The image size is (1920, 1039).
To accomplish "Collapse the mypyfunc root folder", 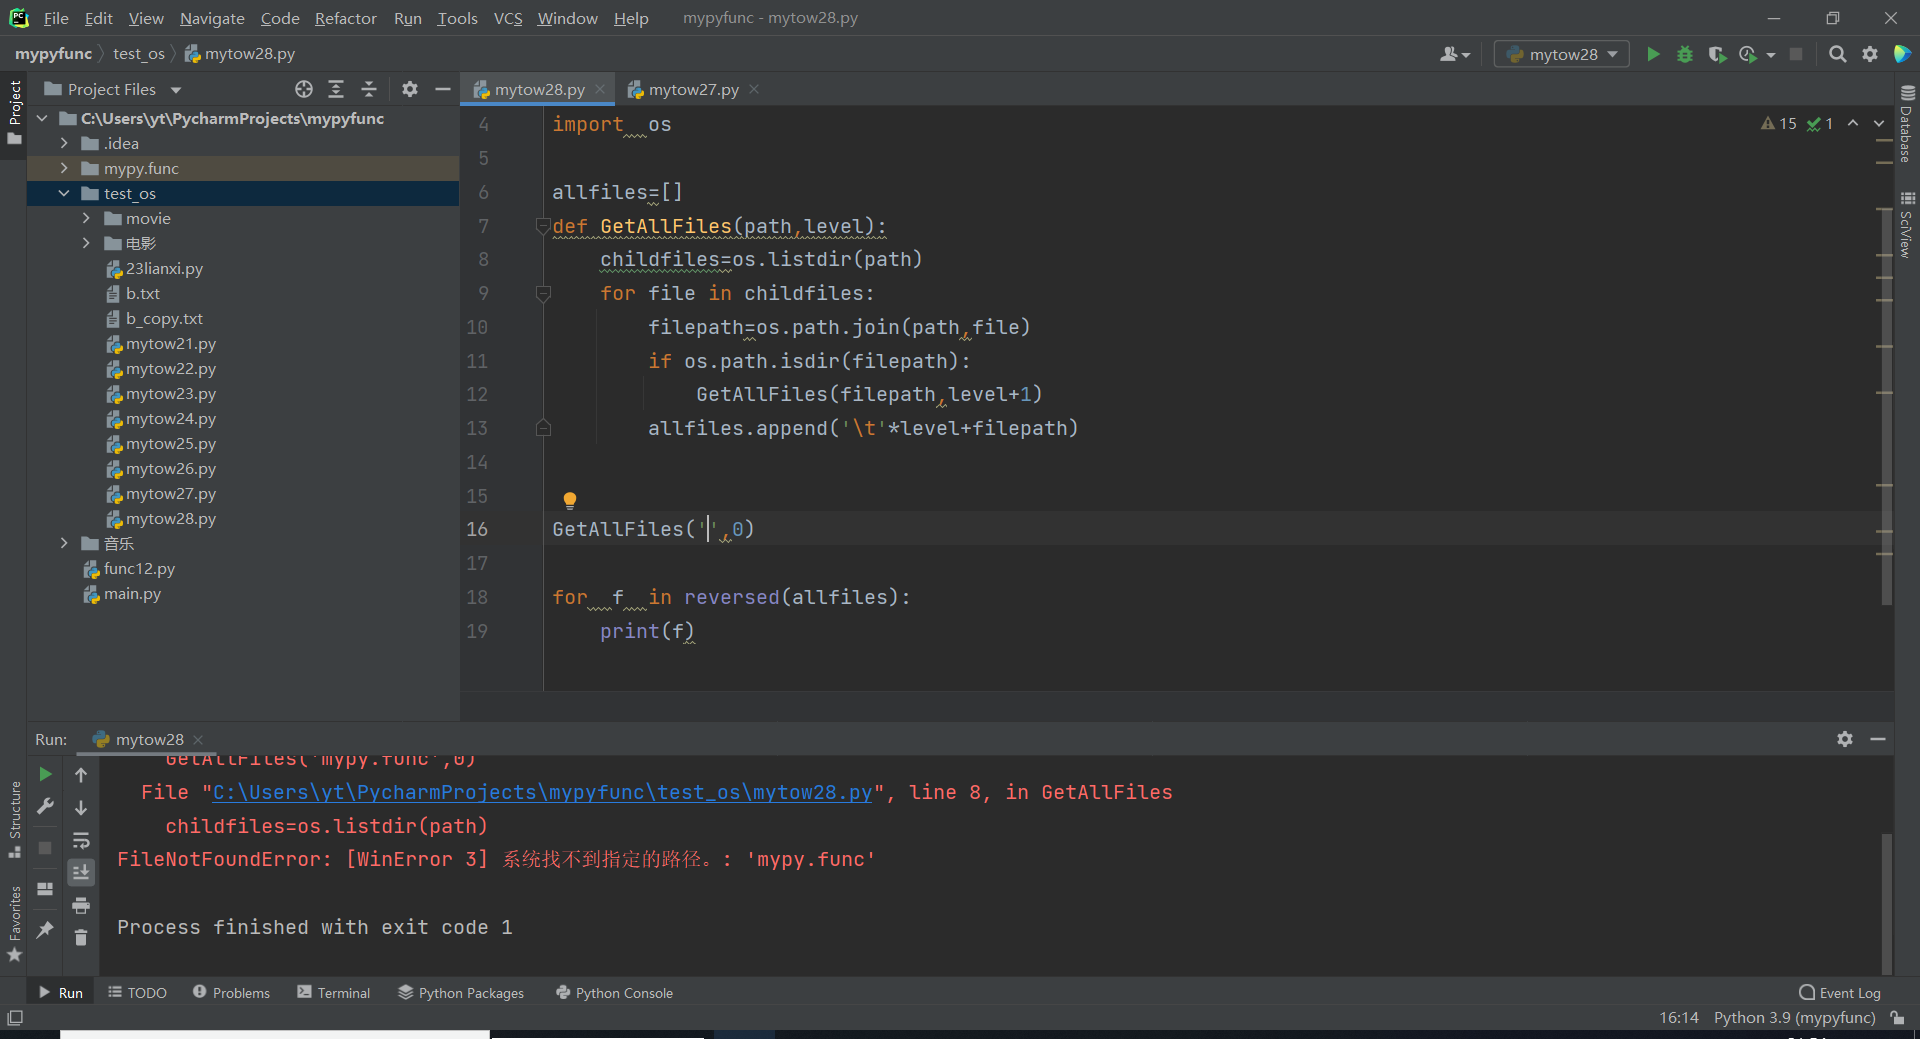I will [42, 118].
